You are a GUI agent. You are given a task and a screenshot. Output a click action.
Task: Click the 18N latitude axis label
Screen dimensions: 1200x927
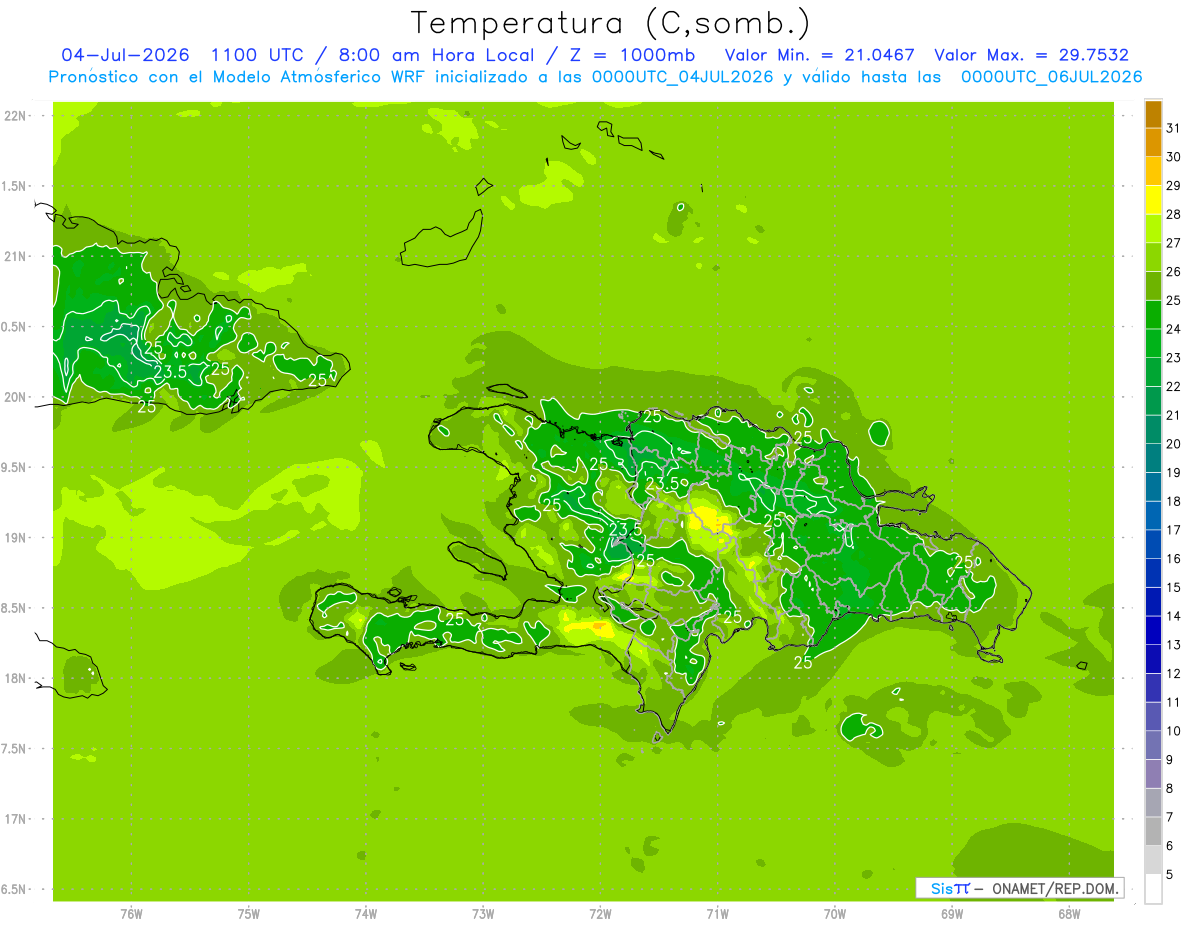(x=16, y=678)
